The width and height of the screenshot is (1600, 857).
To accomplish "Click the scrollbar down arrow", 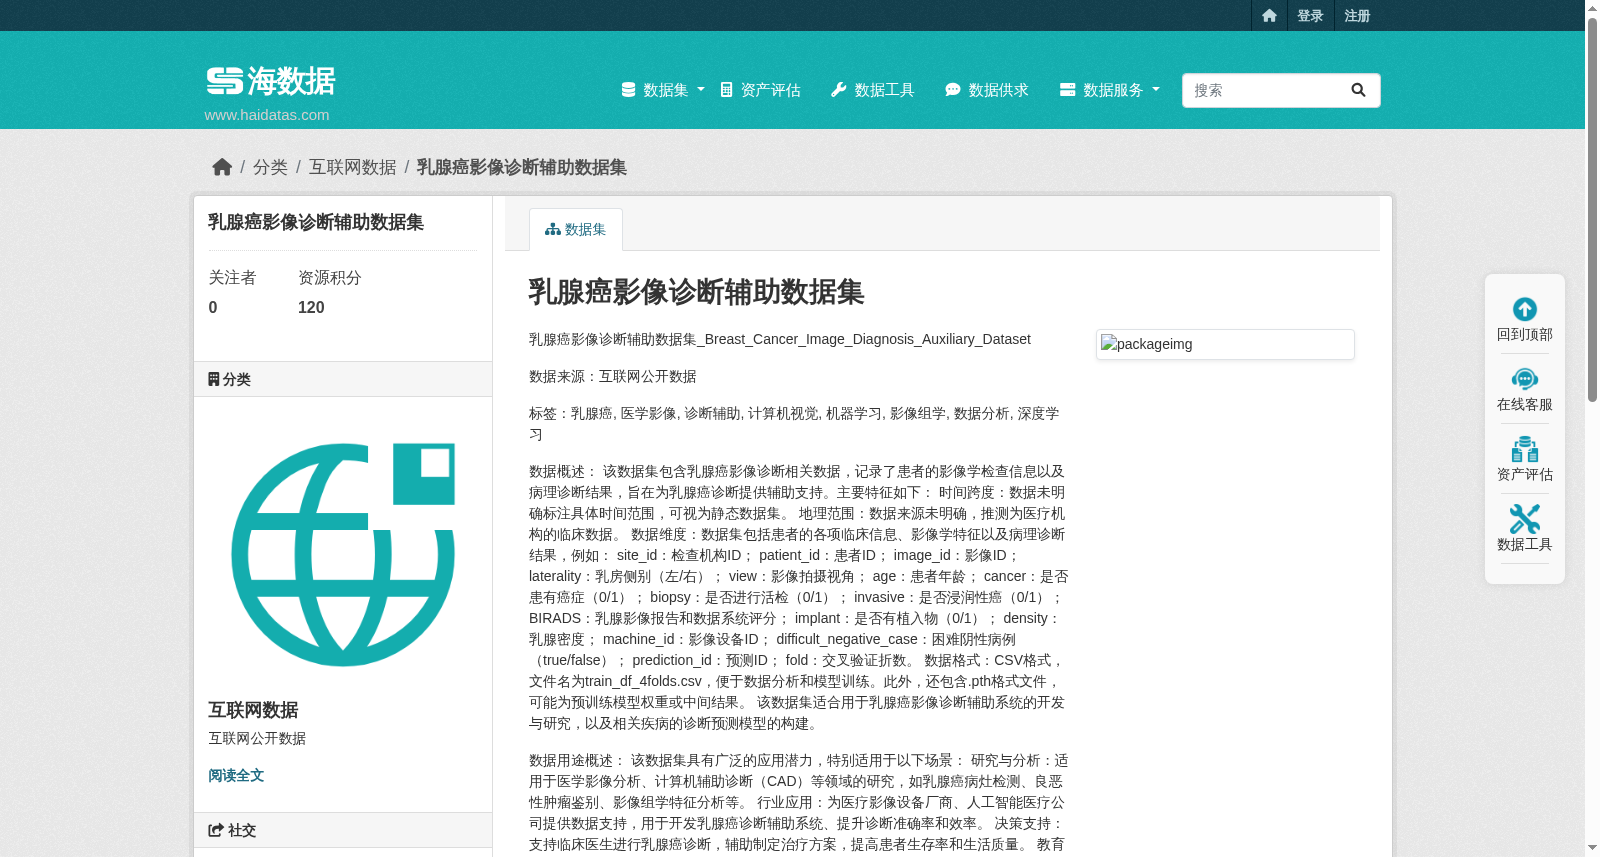I will [1592, 848].
